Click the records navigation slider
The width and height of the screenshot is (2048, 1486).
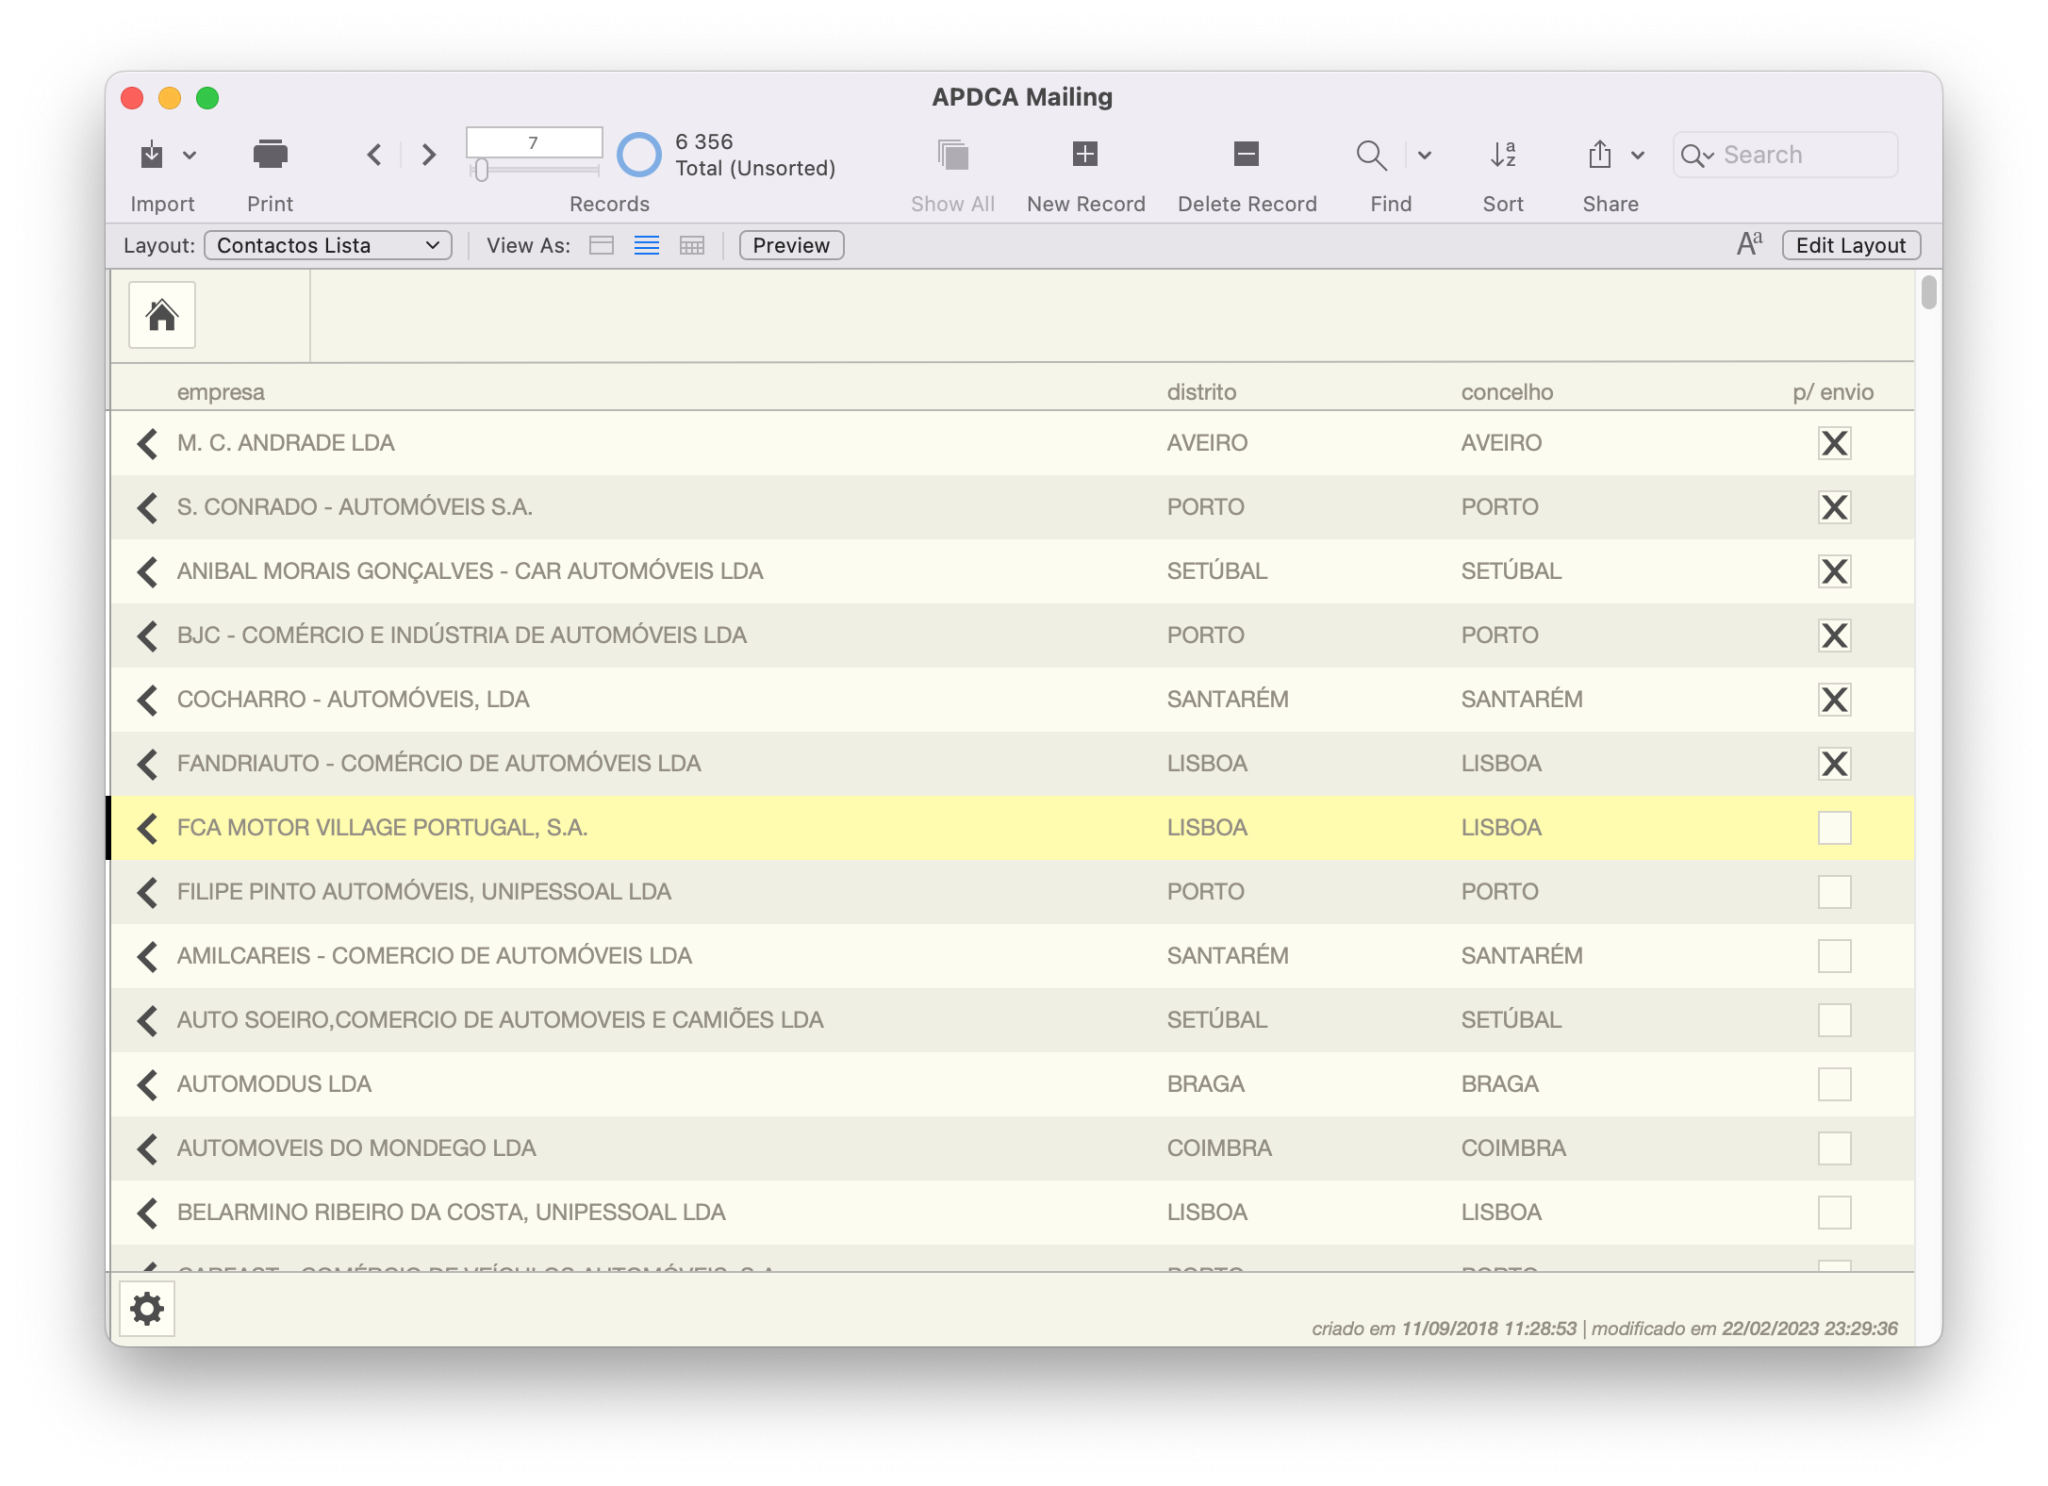[x=534, y=171]
